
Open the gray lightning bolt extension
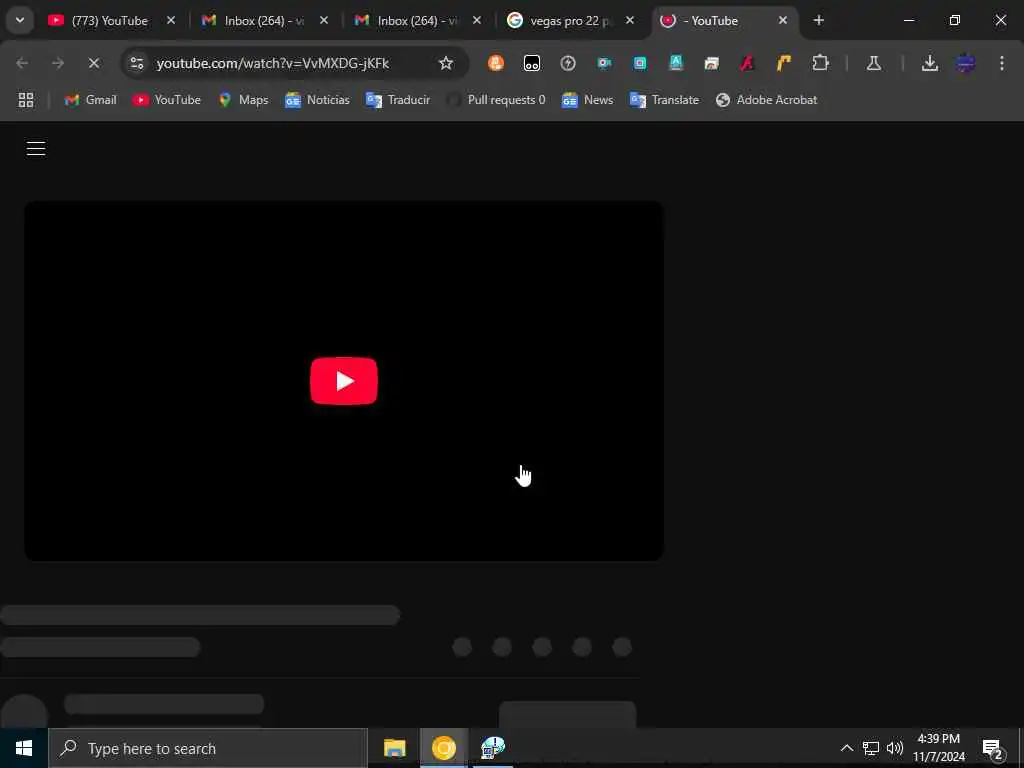coord(568,63)
